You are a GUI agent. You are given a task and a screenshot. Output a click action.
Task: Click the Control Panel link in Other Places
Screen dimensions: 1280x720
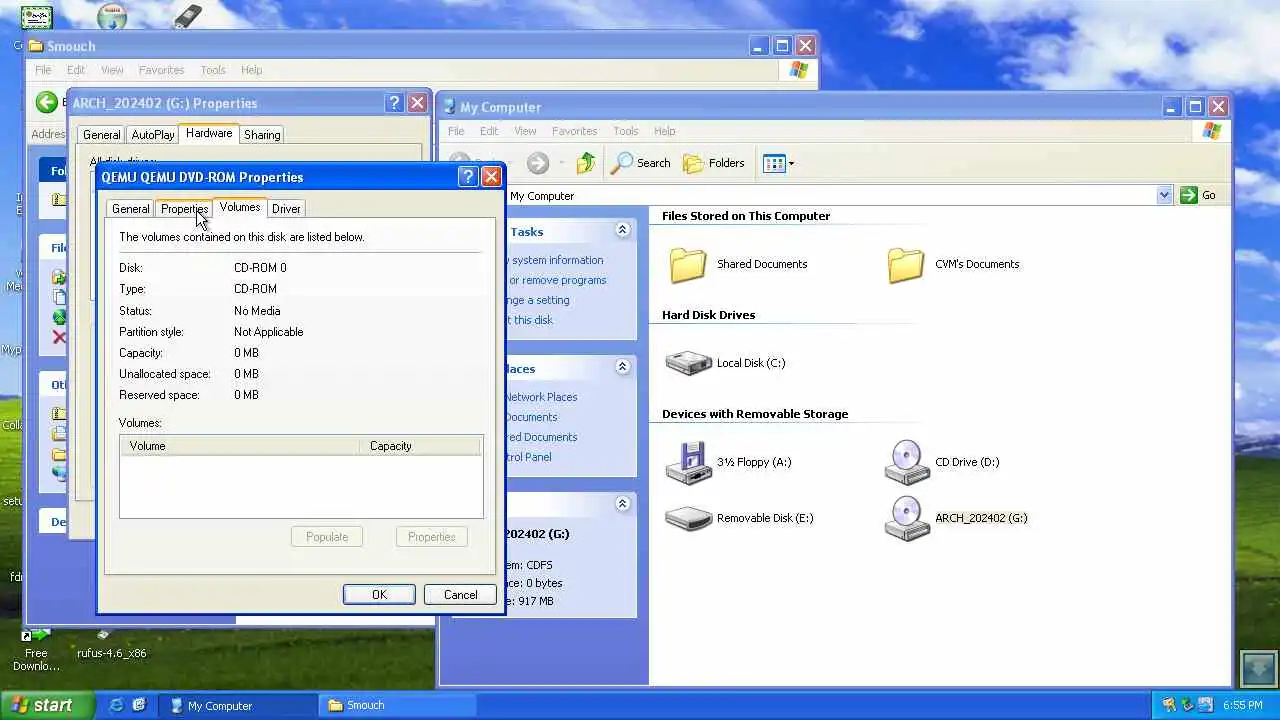[527, 457]
